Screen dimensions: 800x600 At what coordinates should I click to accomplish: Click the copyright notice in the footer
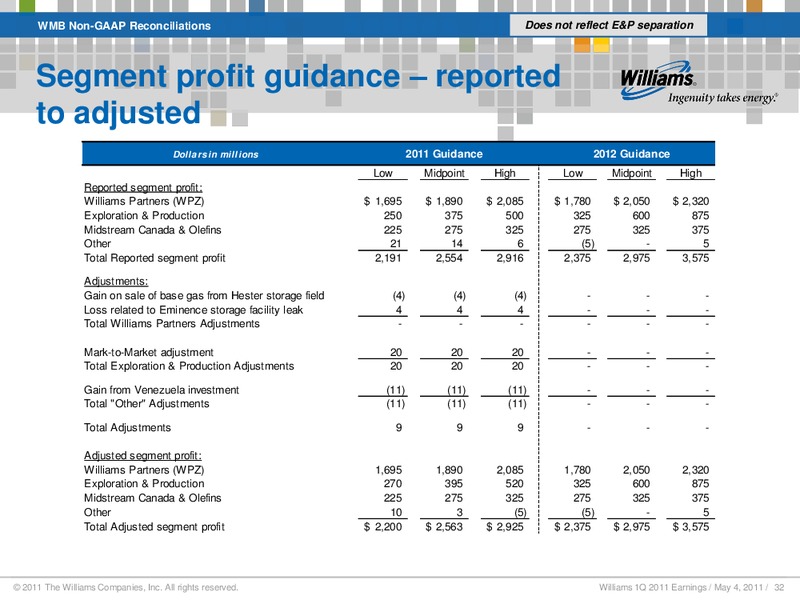click(126, 587)
